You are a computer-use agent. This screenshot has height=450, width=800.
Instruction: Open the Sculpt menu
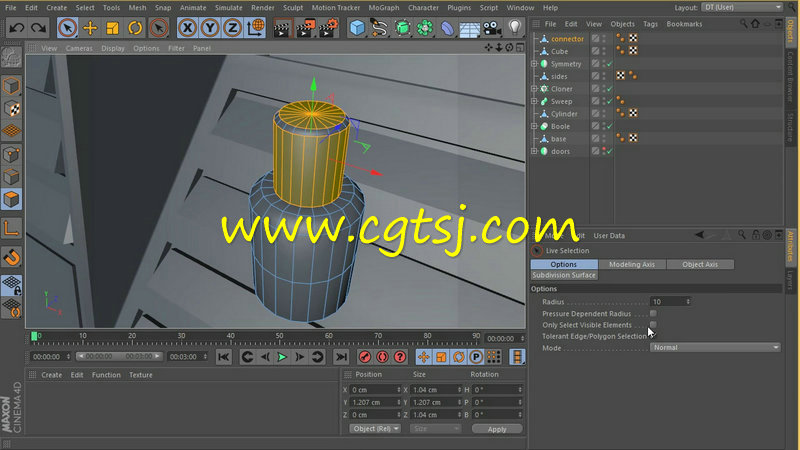tap(293, 8)
